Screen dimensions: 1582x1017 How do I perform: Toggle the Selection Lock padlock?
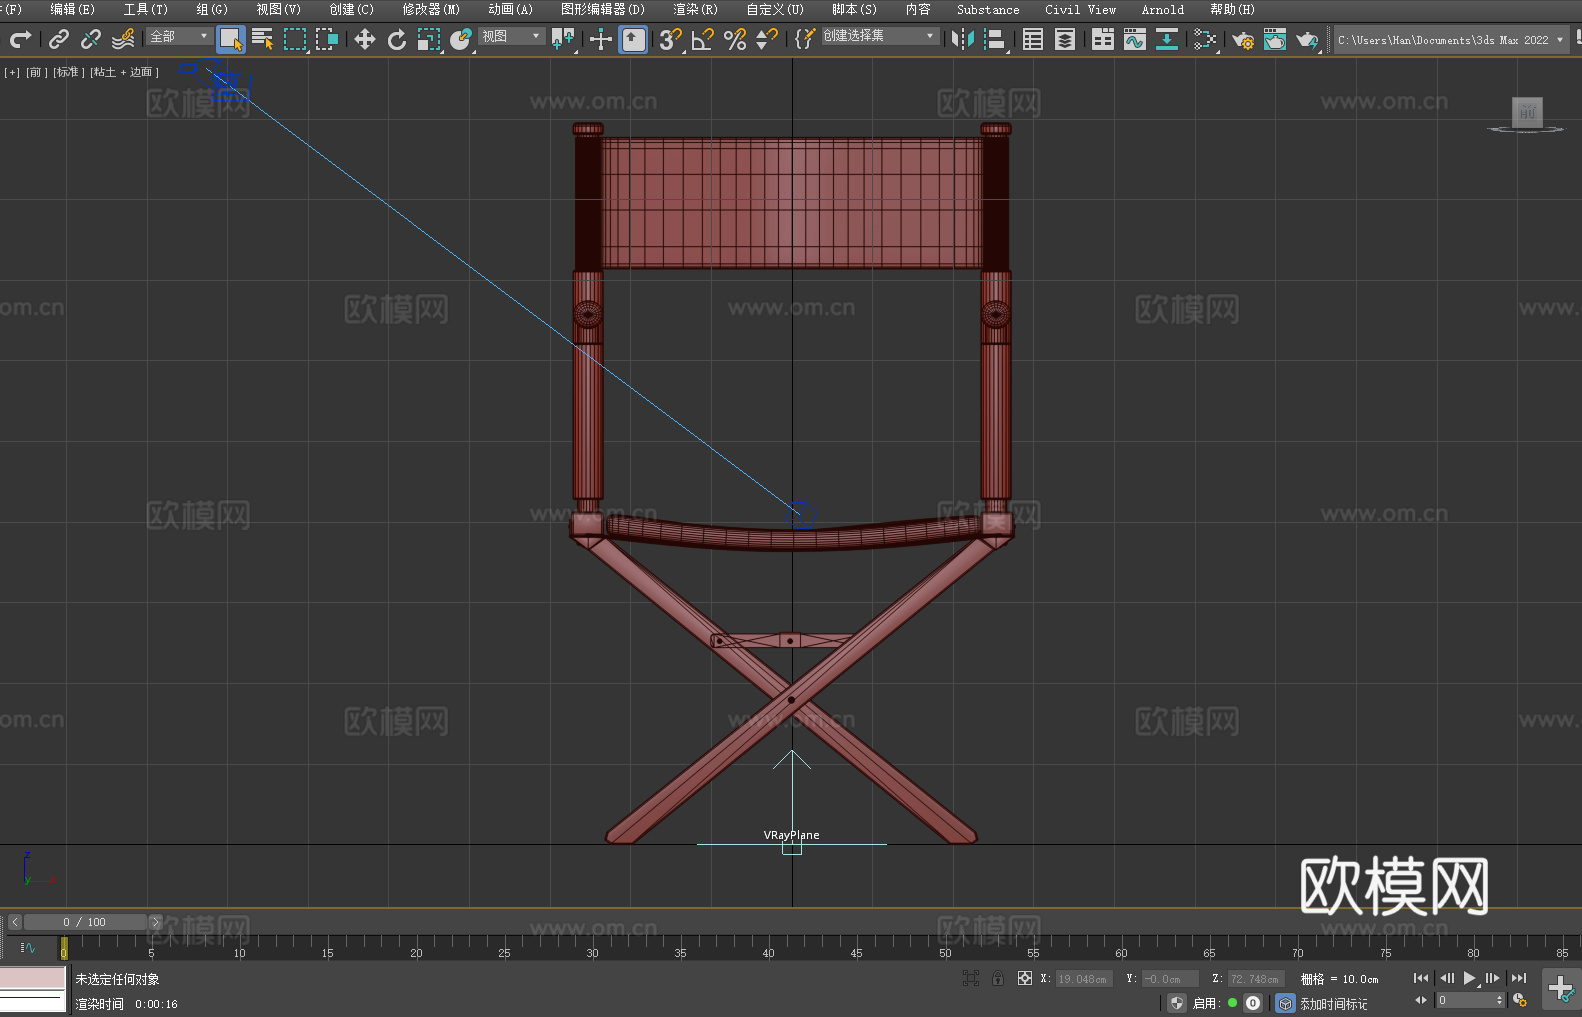[x=998, y=979]
